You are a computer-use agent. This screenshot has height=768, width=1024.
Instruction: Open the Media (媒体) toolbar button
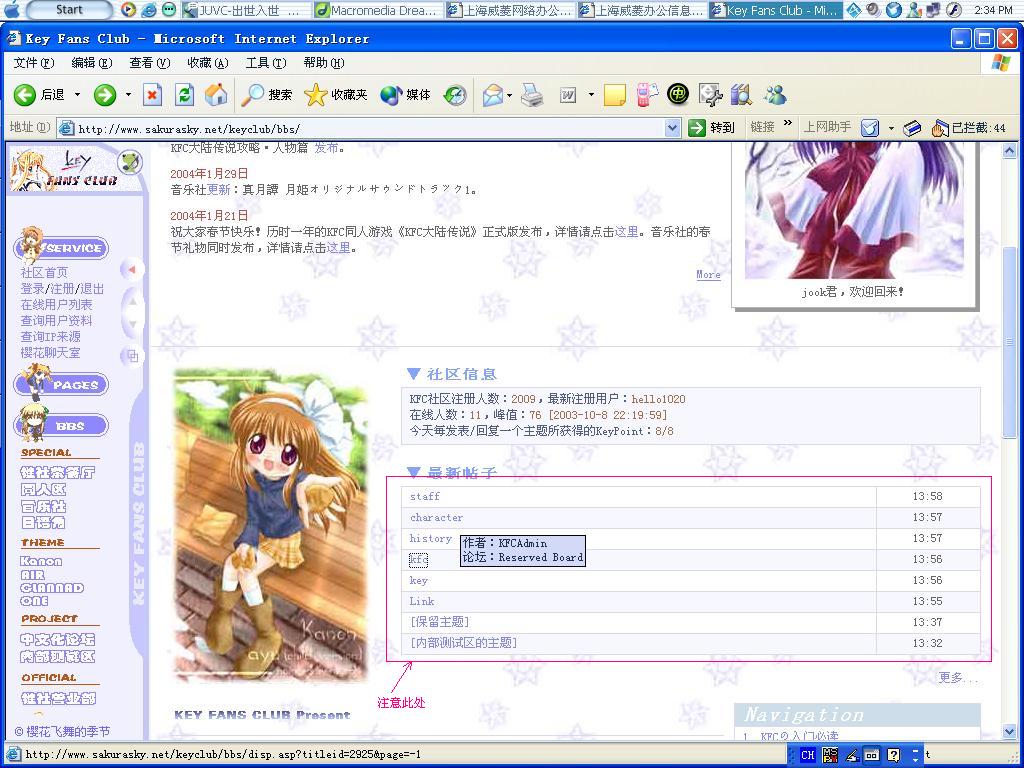(405, 95)
